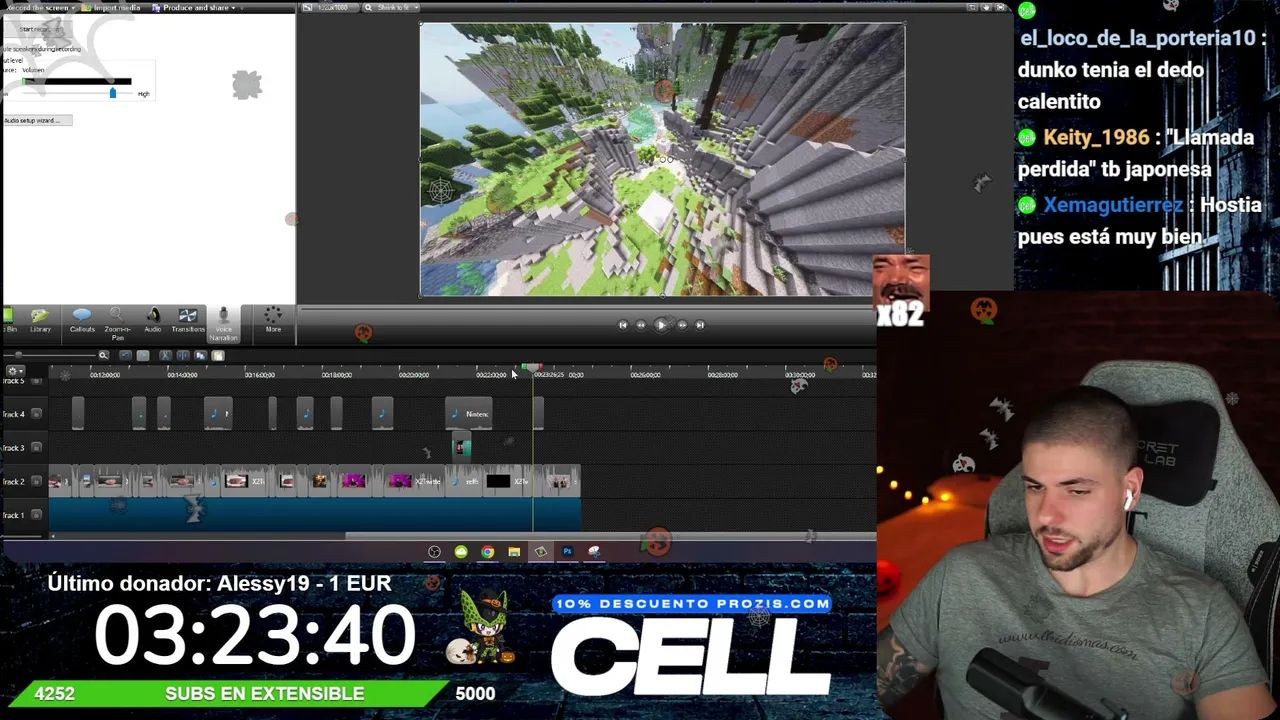The image size is (1280, 720).
Task: Toggle the lock on Track 5
Action: click(x=37, y=382)
